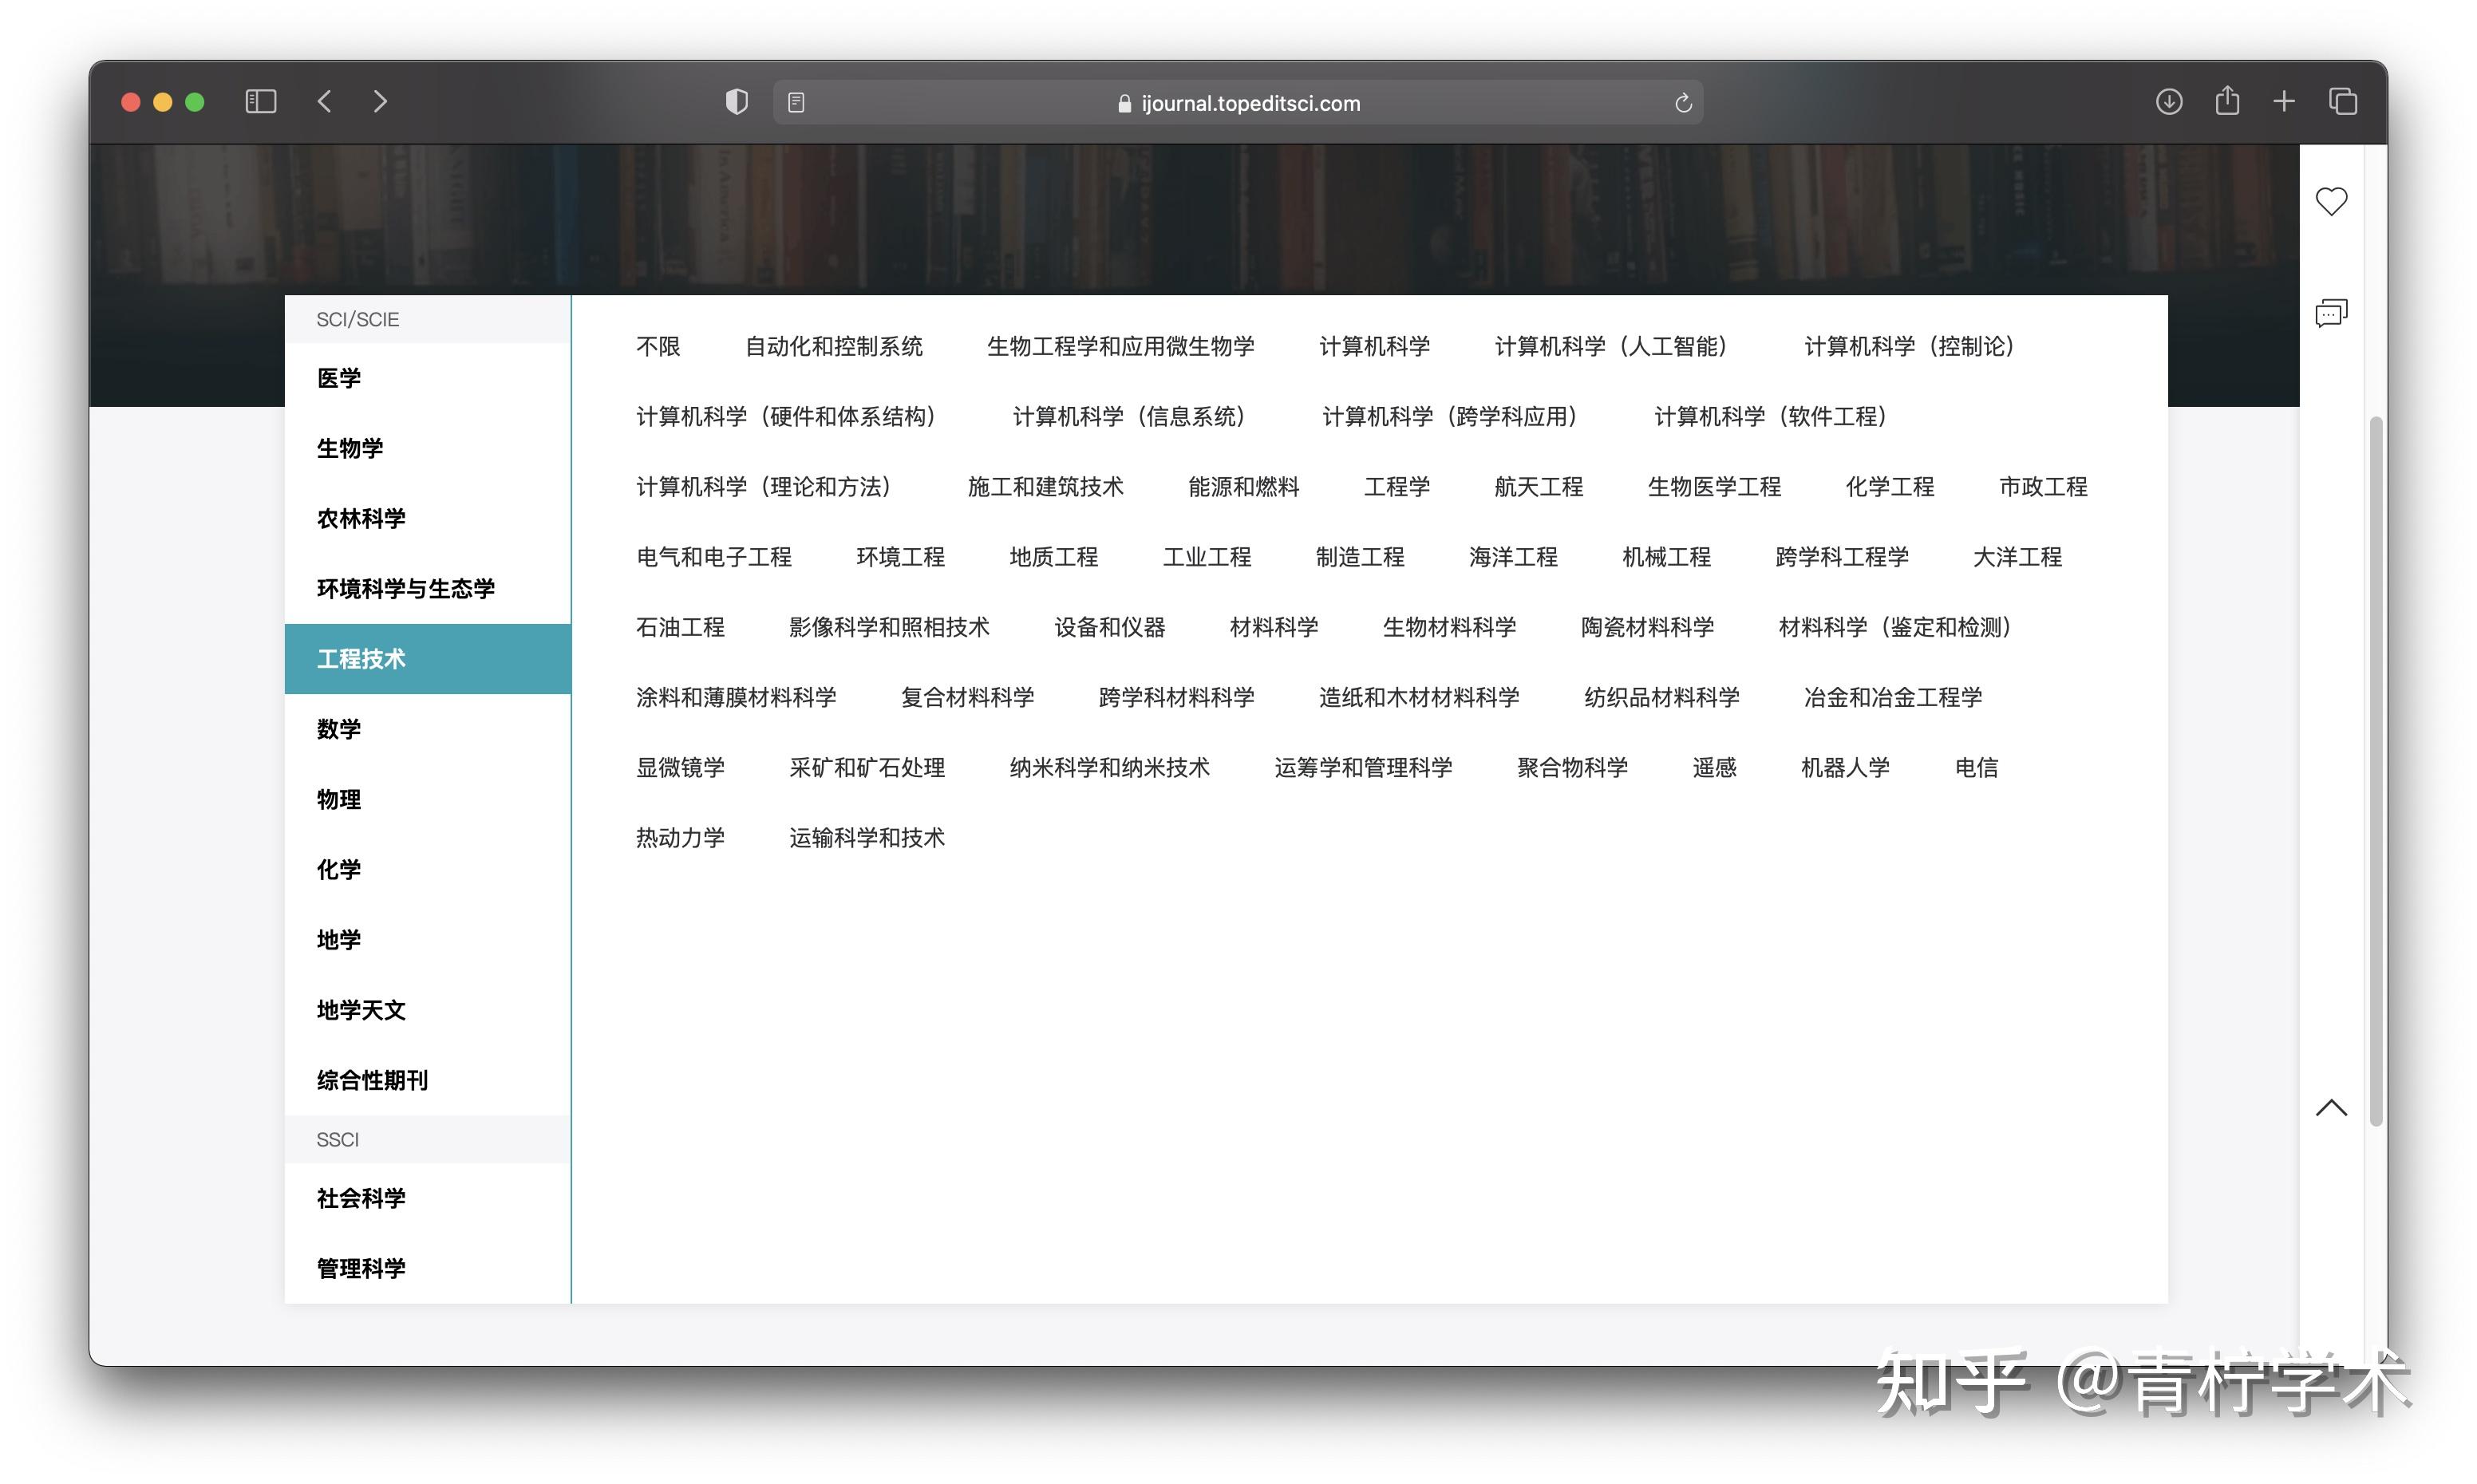
Task: Open the share menu in Safari toolbar
Action: (2227, 101)
